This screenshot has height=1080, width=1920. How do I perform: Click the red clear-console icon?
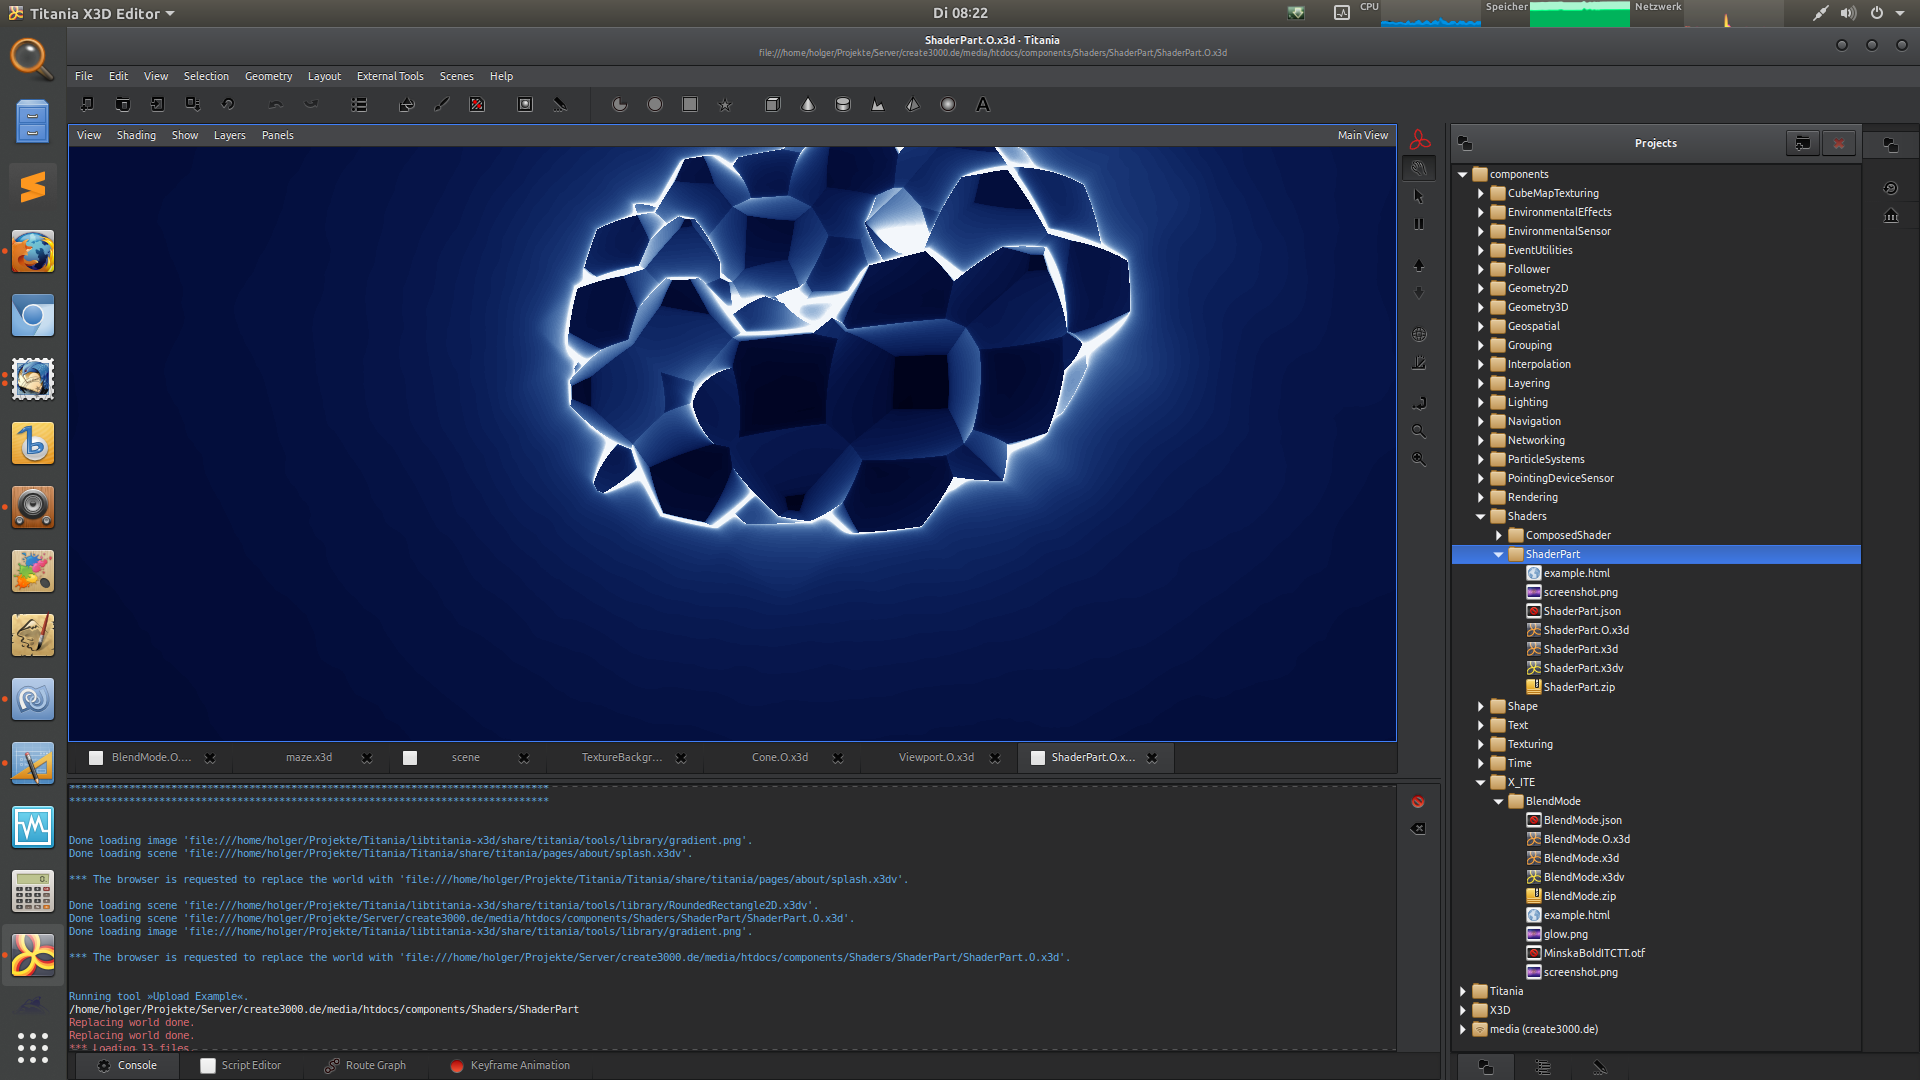tap(1417, 801)
